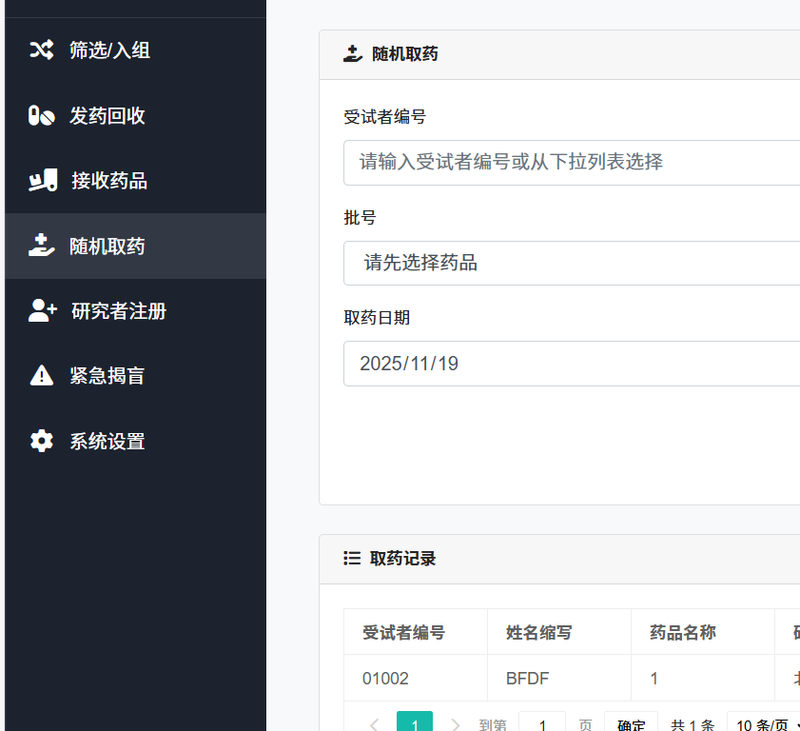
Task: Open the 筛选/入组 menu item
Action: click(x=110, y=50)
